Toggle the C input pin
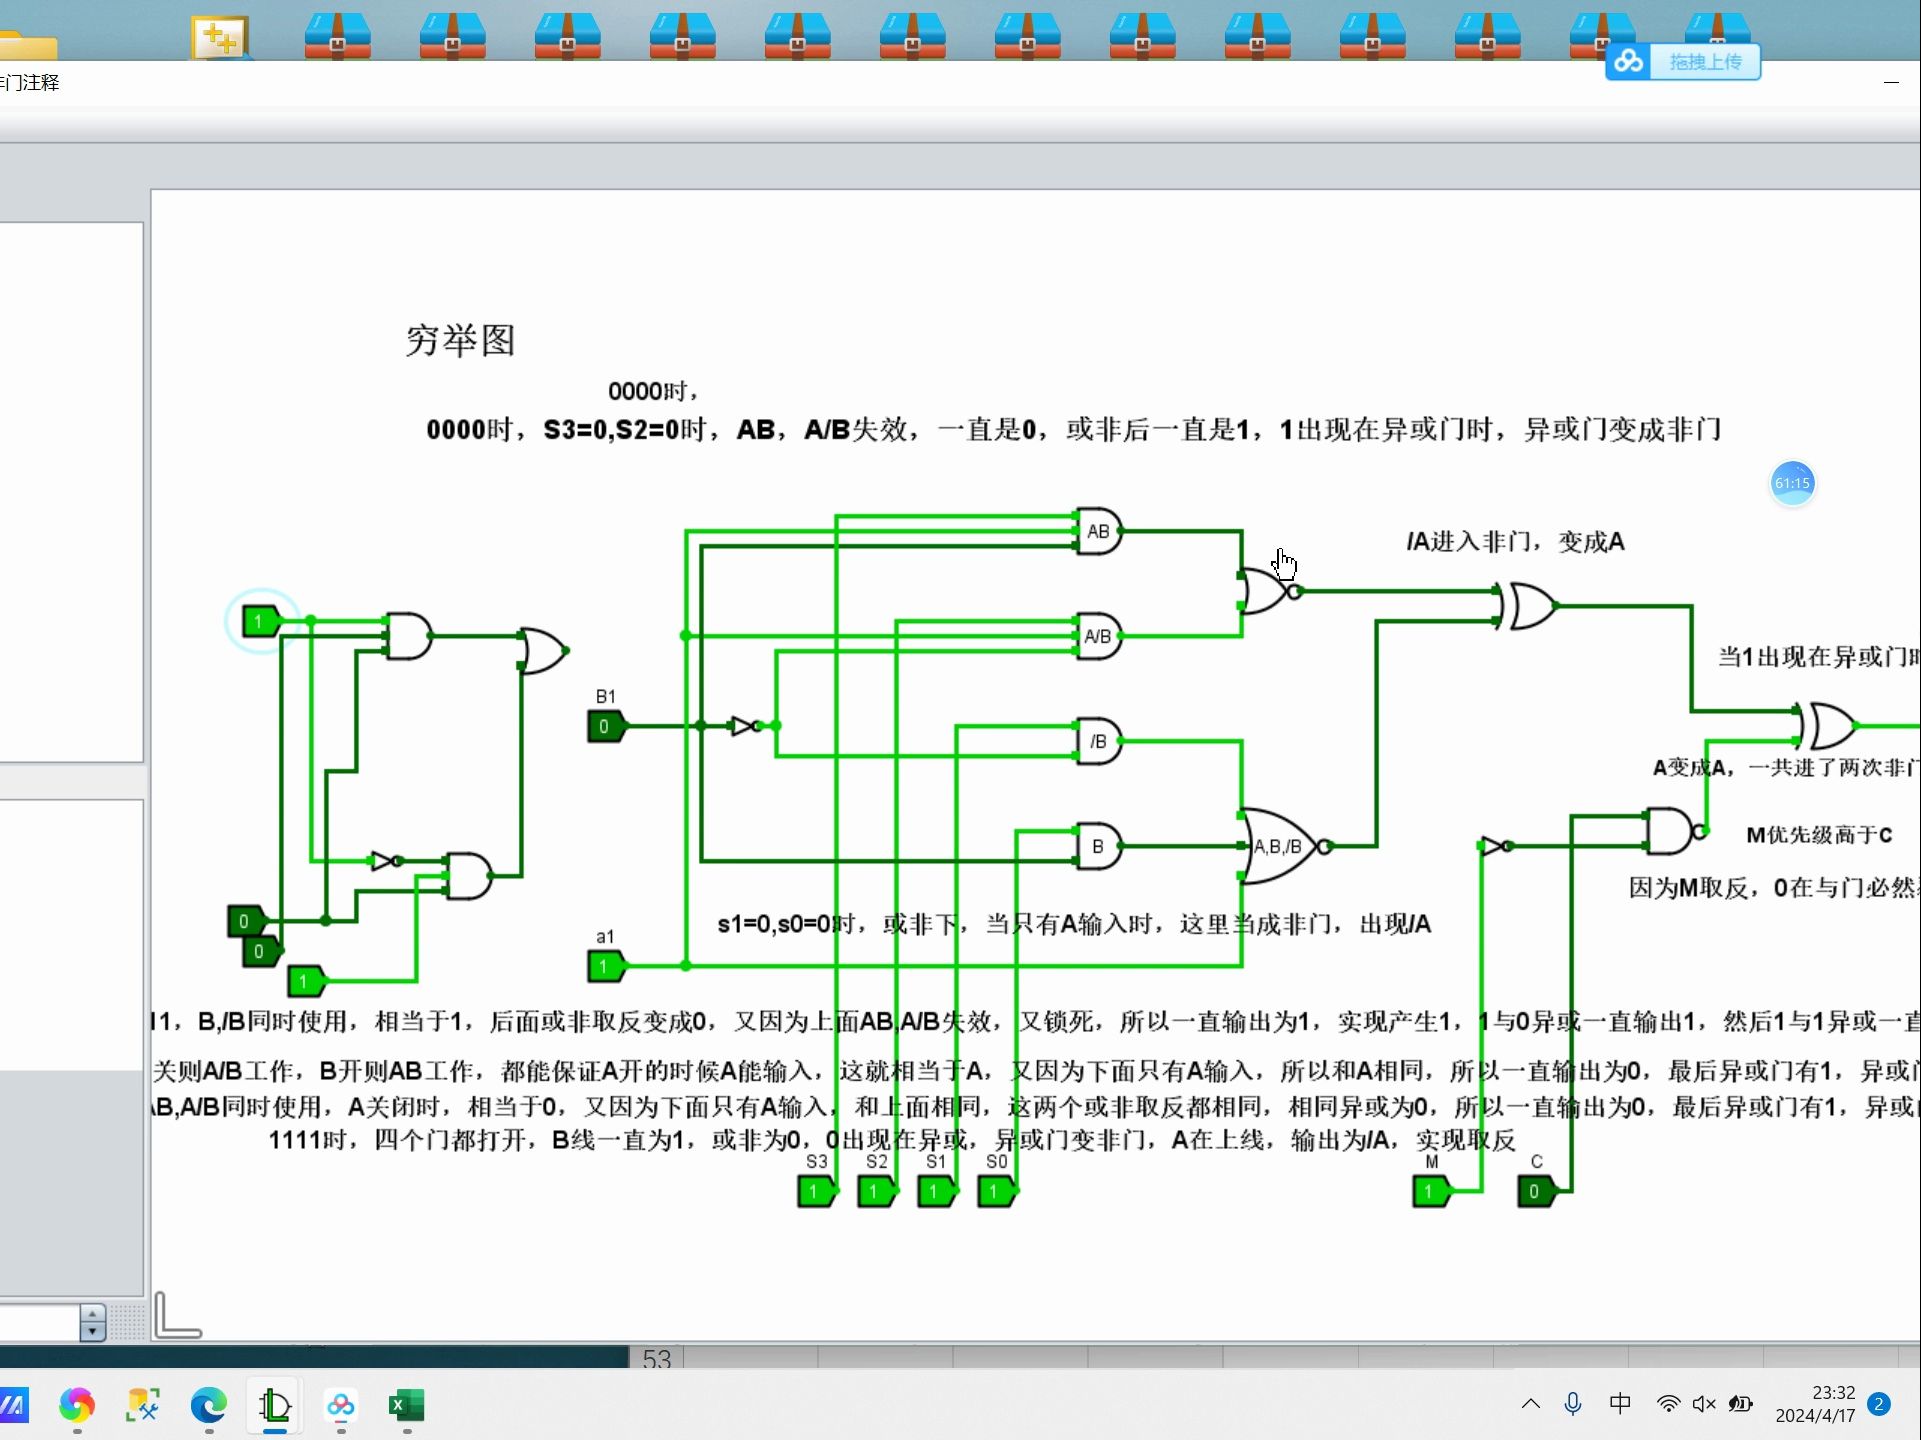 point(1536,1191)
